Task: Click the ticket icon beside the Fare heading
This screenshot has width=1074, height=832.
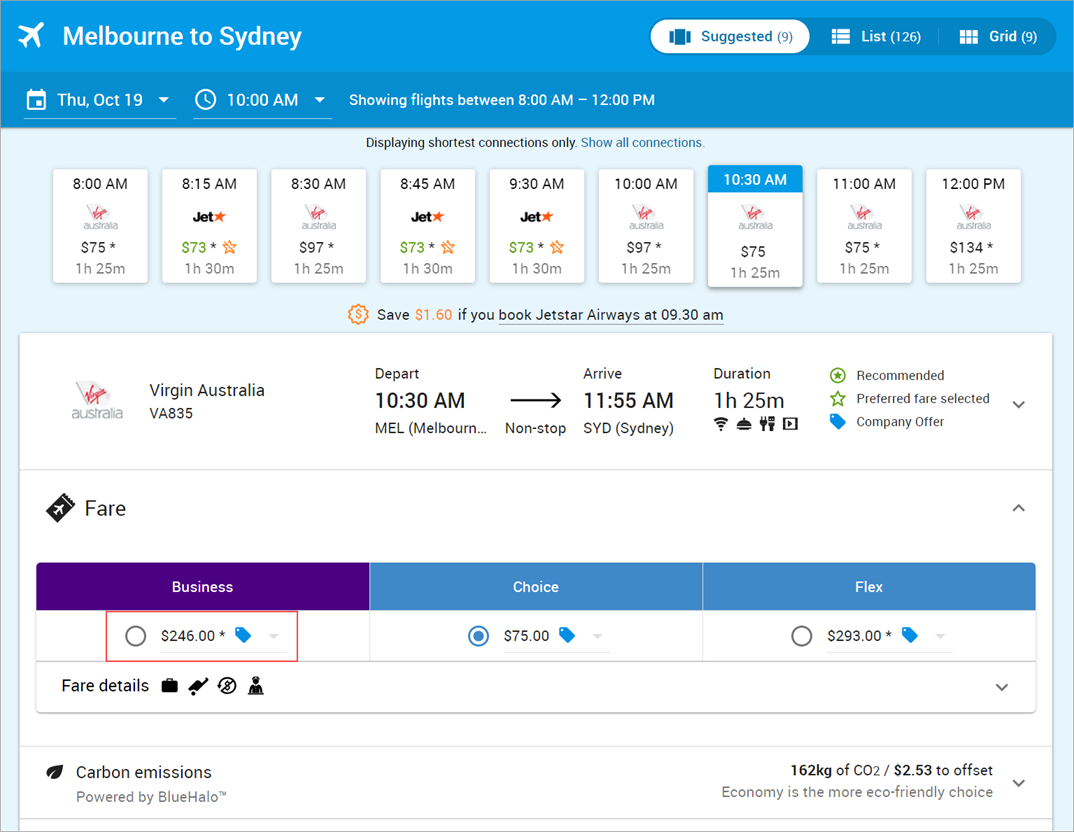Action: point(60,508)
